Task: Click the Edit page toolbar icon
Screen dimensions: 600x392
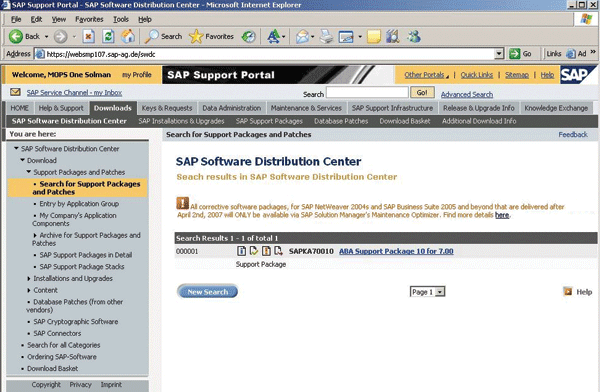Action: 346,37
